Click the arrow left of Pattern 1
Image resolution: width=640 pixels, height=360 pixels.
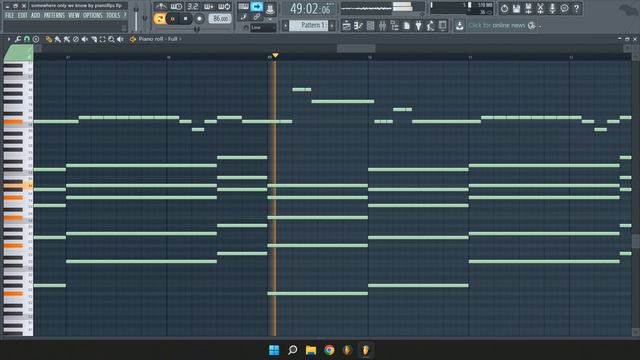coord(285,26)
